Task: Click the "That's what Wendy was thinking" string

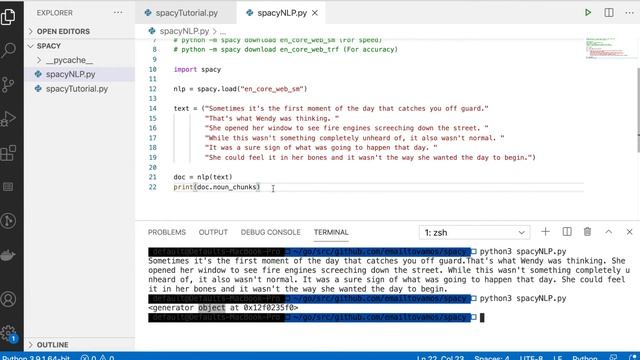Action: [x=272, y=118]
